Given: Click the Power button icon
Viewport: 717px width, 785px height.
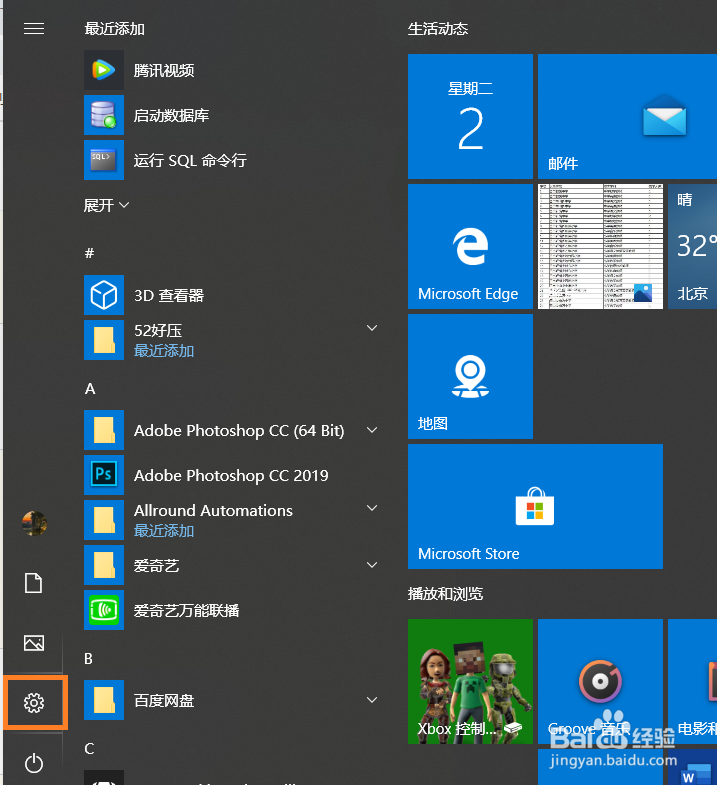Looking at the screenshot, I should (34, 763).
